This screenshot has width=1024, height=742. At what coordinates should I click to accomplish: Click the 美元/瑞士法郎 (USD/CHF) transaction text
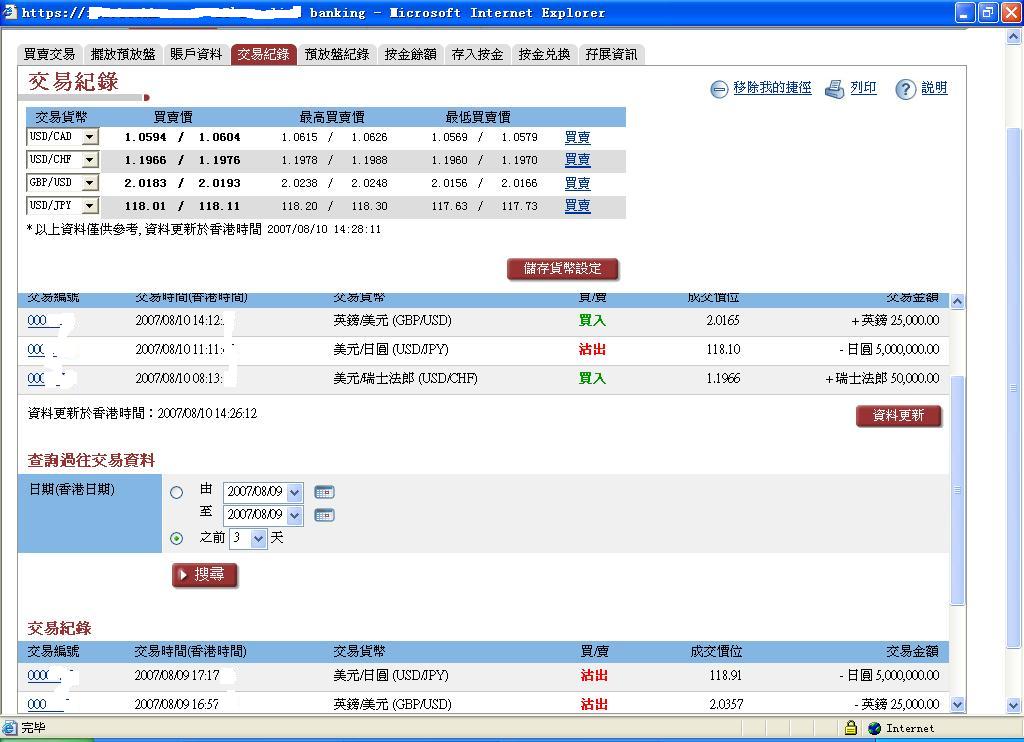pos(406,379)
